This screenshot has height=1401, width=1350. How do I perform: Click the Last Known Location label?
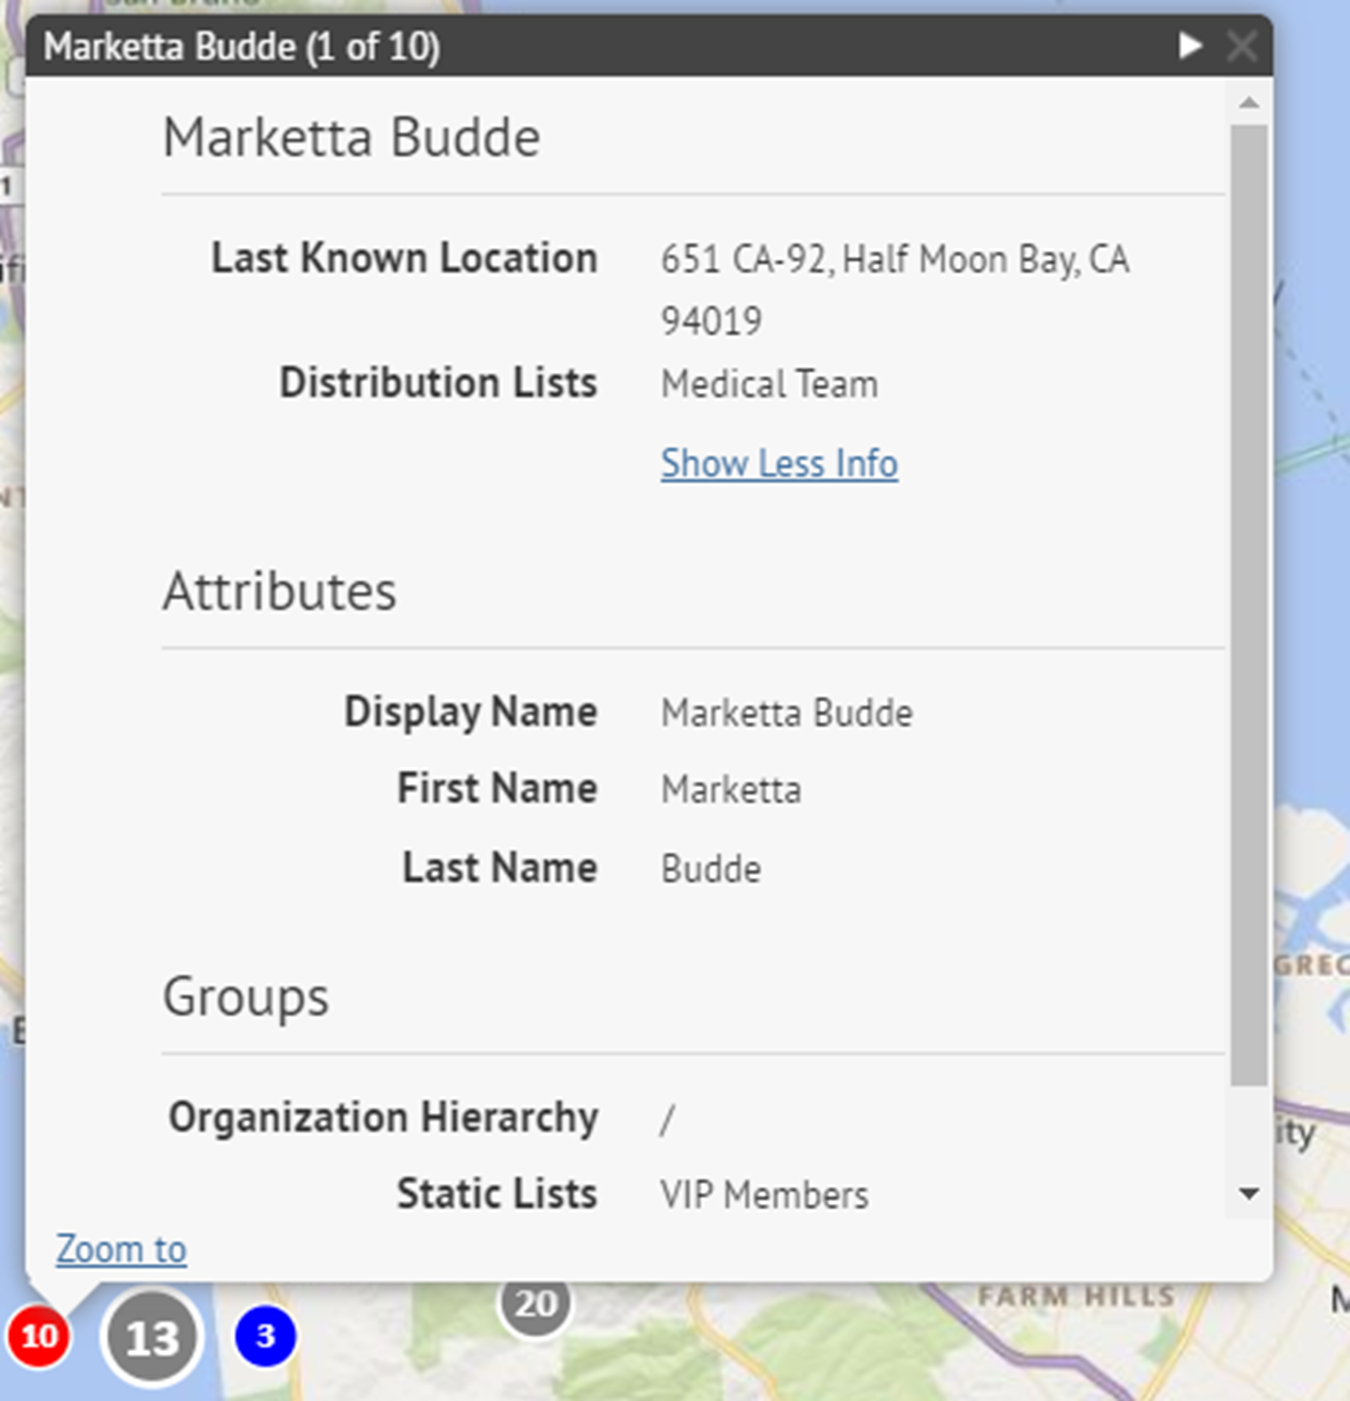[x=404, y=258]
